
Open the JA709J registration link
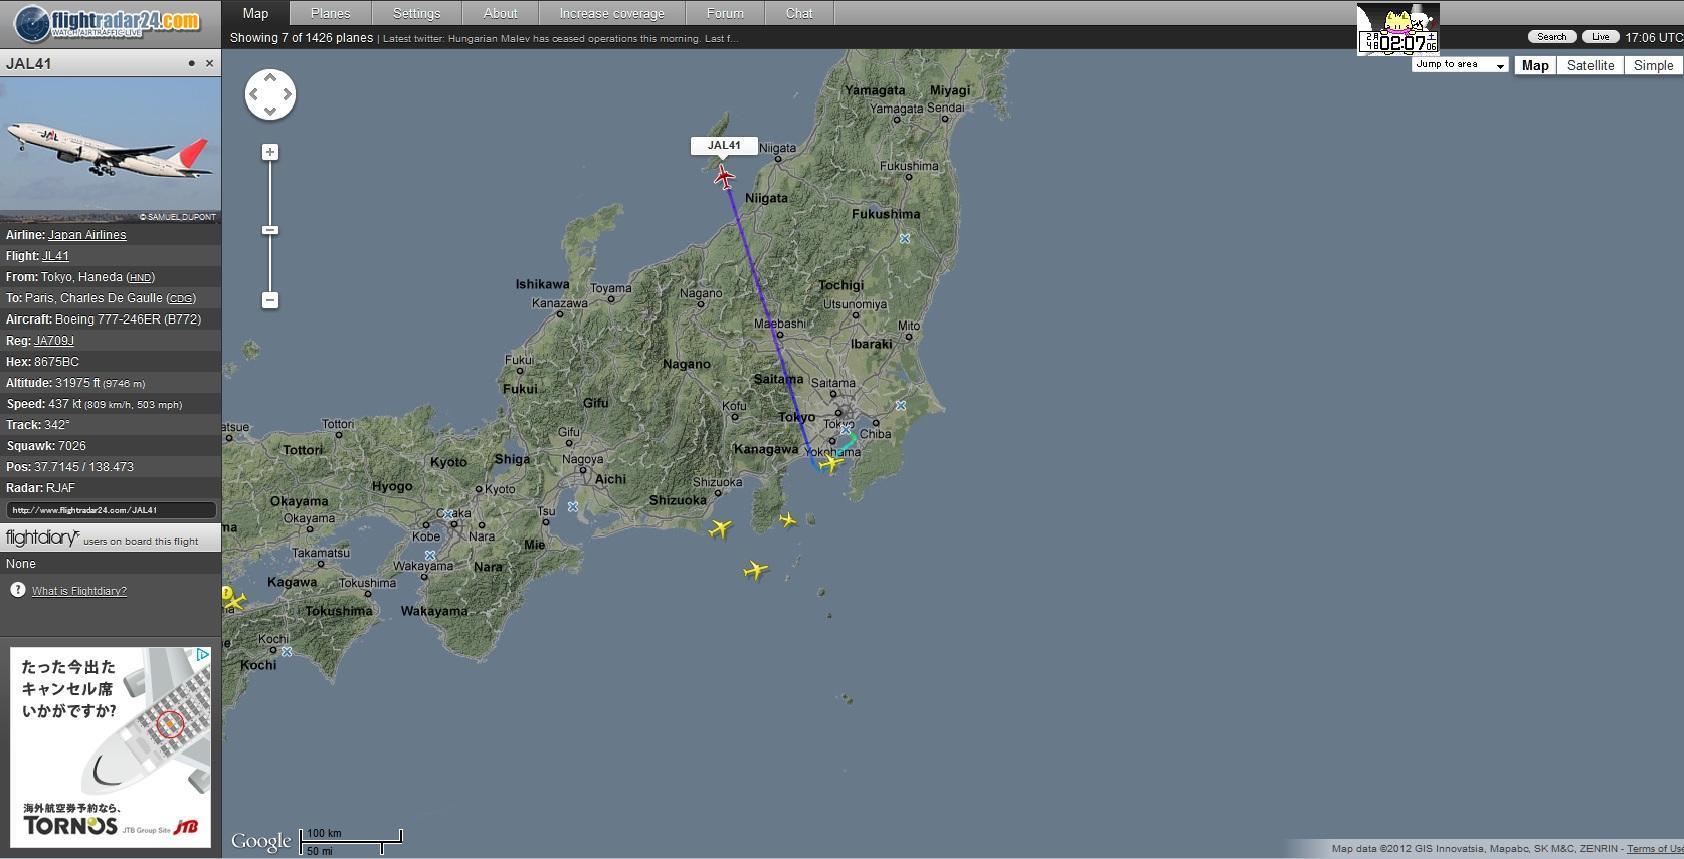[x=54, y=341]
